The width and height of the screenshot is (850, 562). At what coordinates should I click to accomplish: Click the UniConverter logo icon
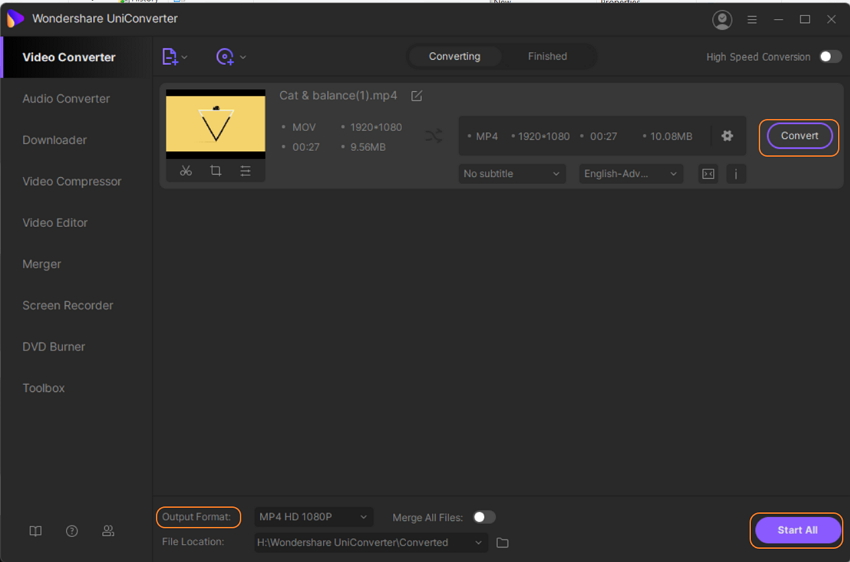click(15, 18)
